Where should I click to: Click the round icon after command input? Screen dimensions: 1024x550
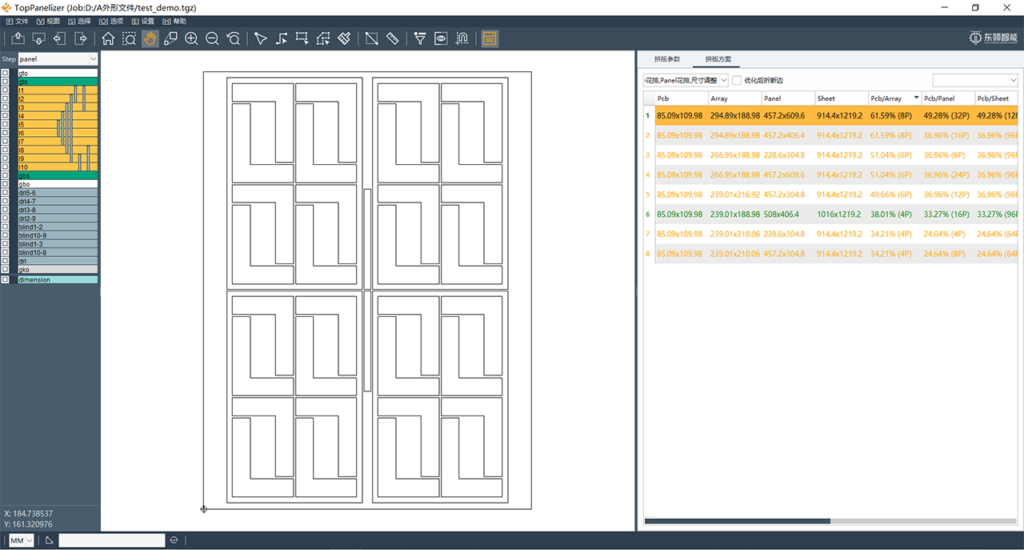point(174,540)
